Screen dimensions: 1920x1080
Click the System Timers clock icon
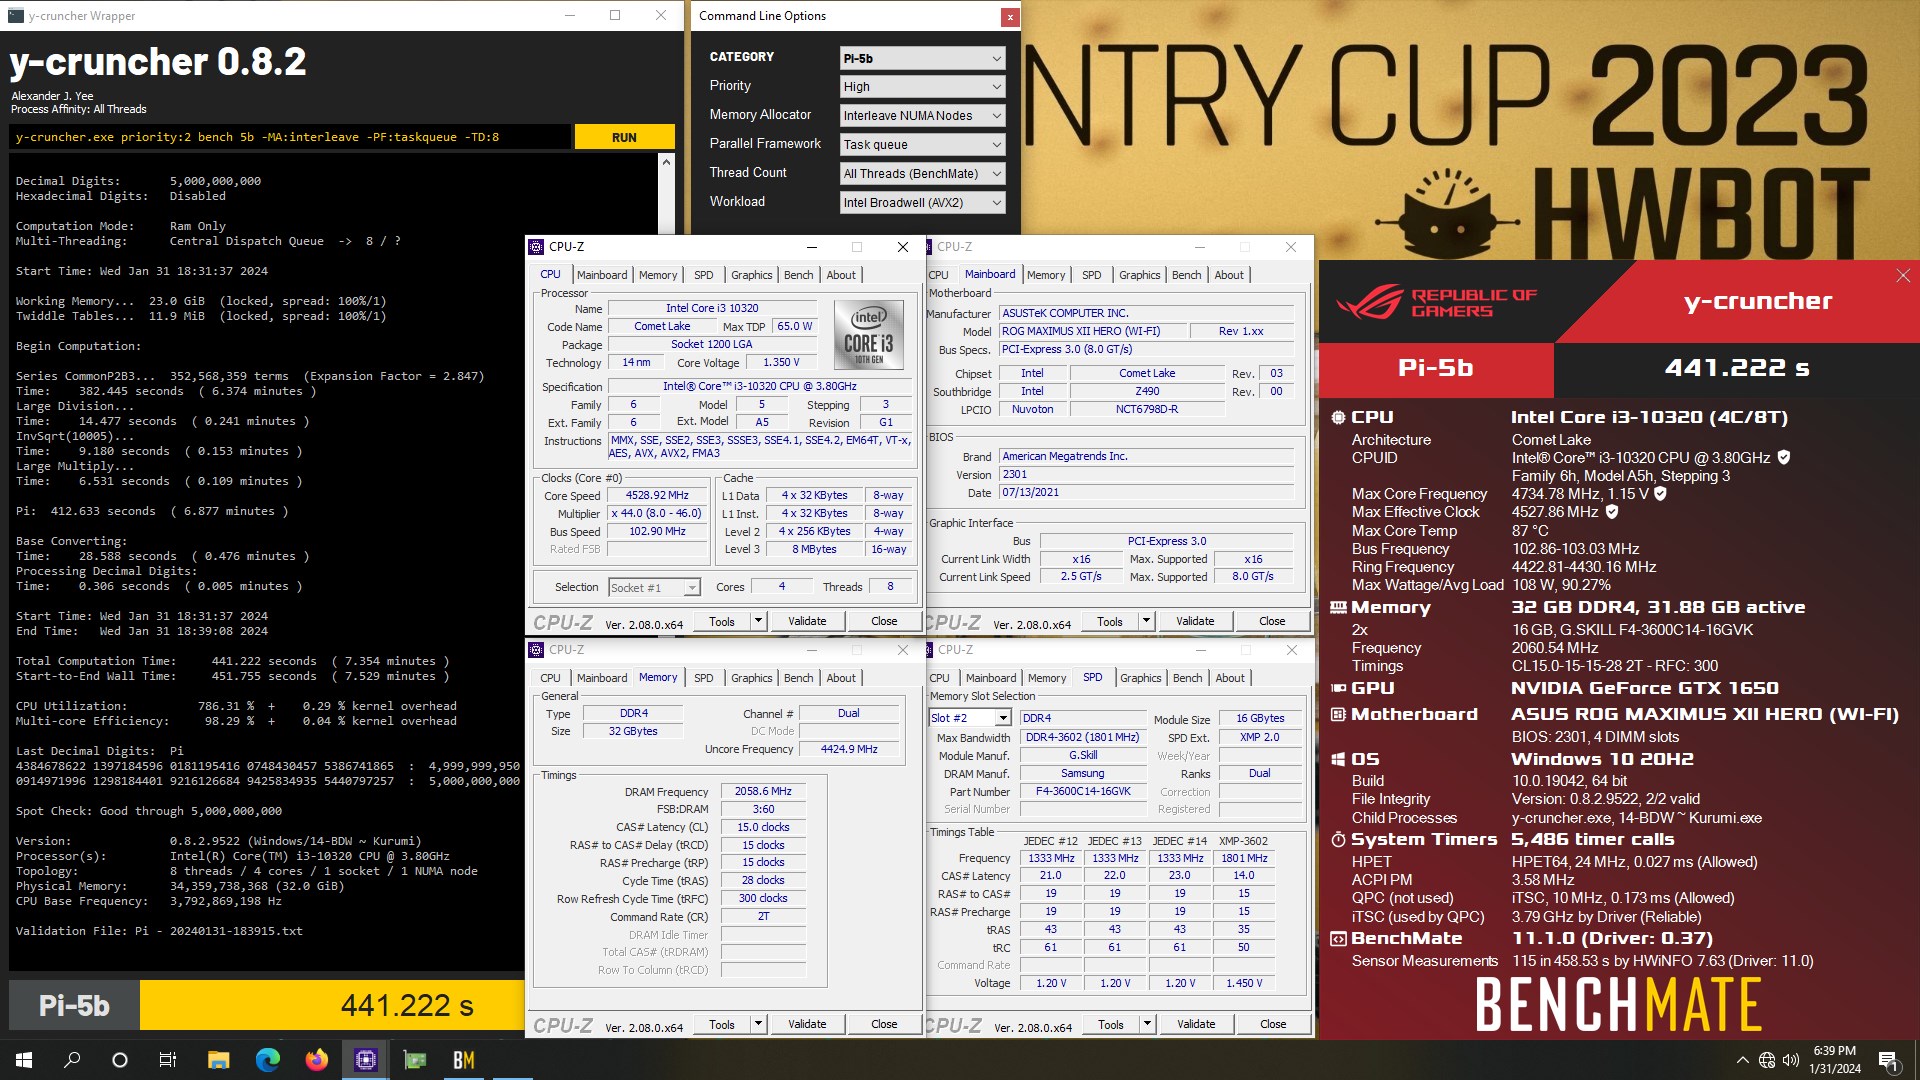point(1338,840)
